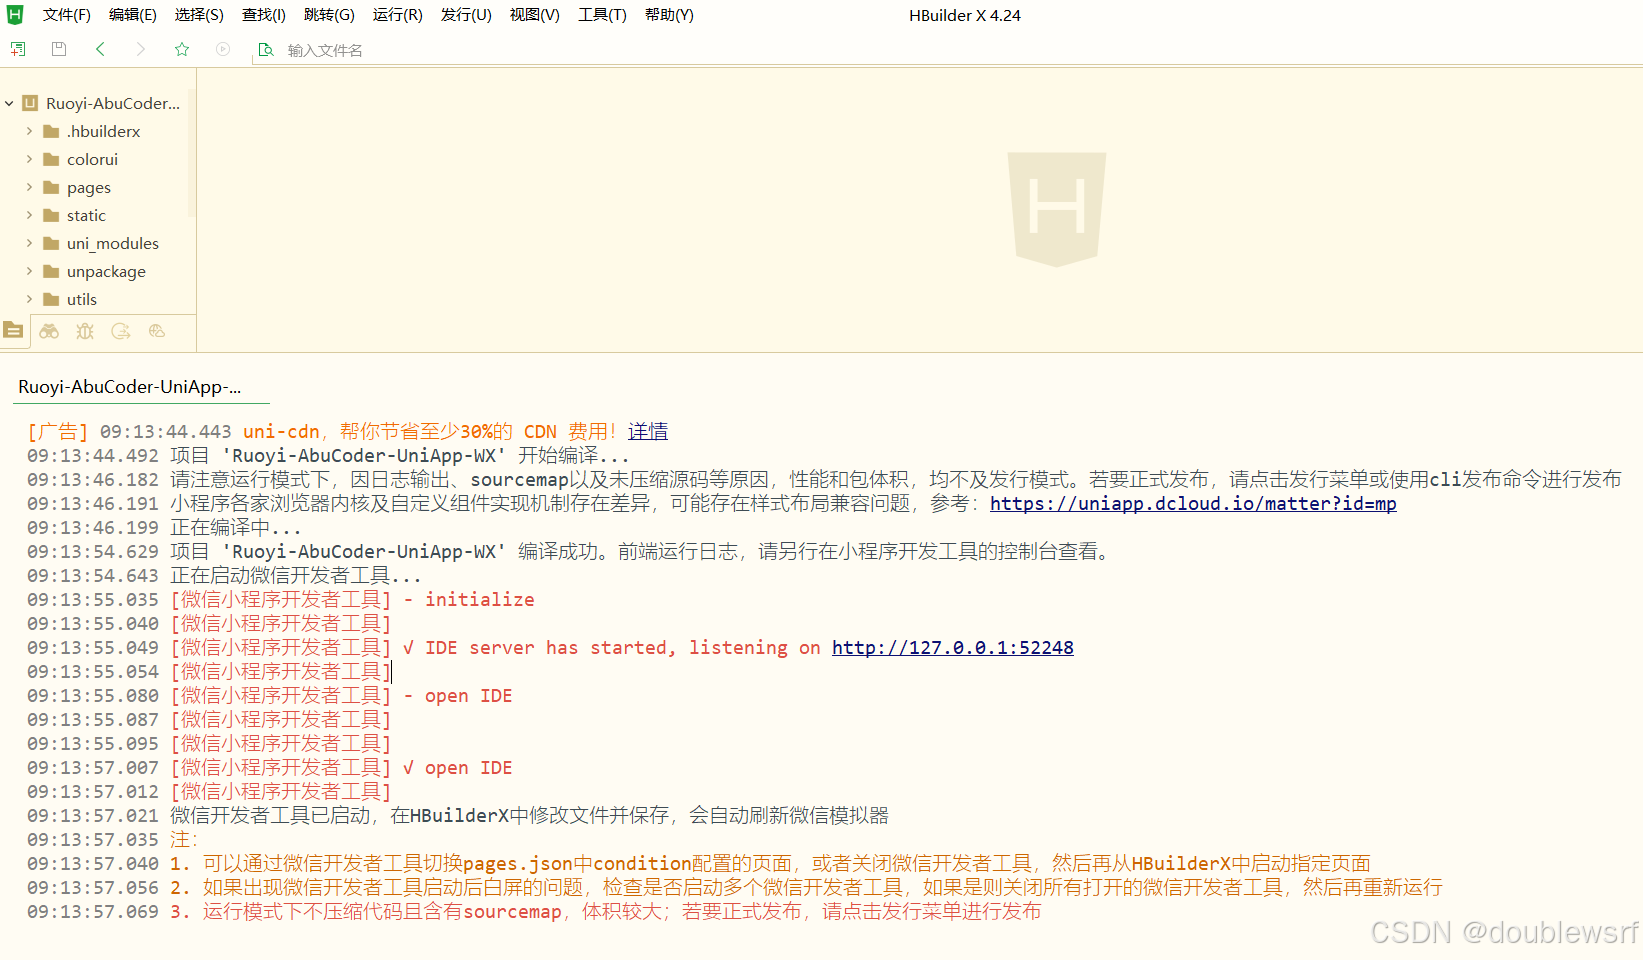Open the 查找(I) menu

tap(264, 15)
